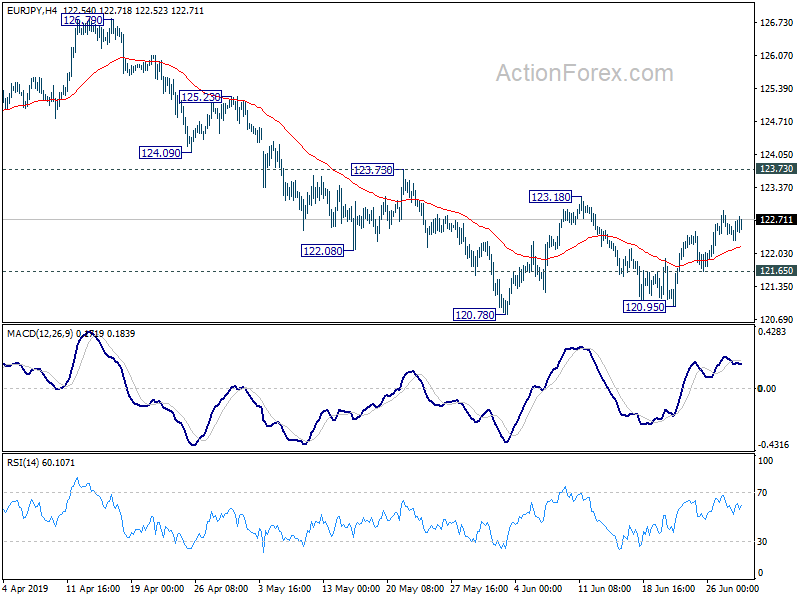Select the MACD(12,26,9) indicator label
The height and width of the screenshot is (600, 800).
(x=40, y=334)
